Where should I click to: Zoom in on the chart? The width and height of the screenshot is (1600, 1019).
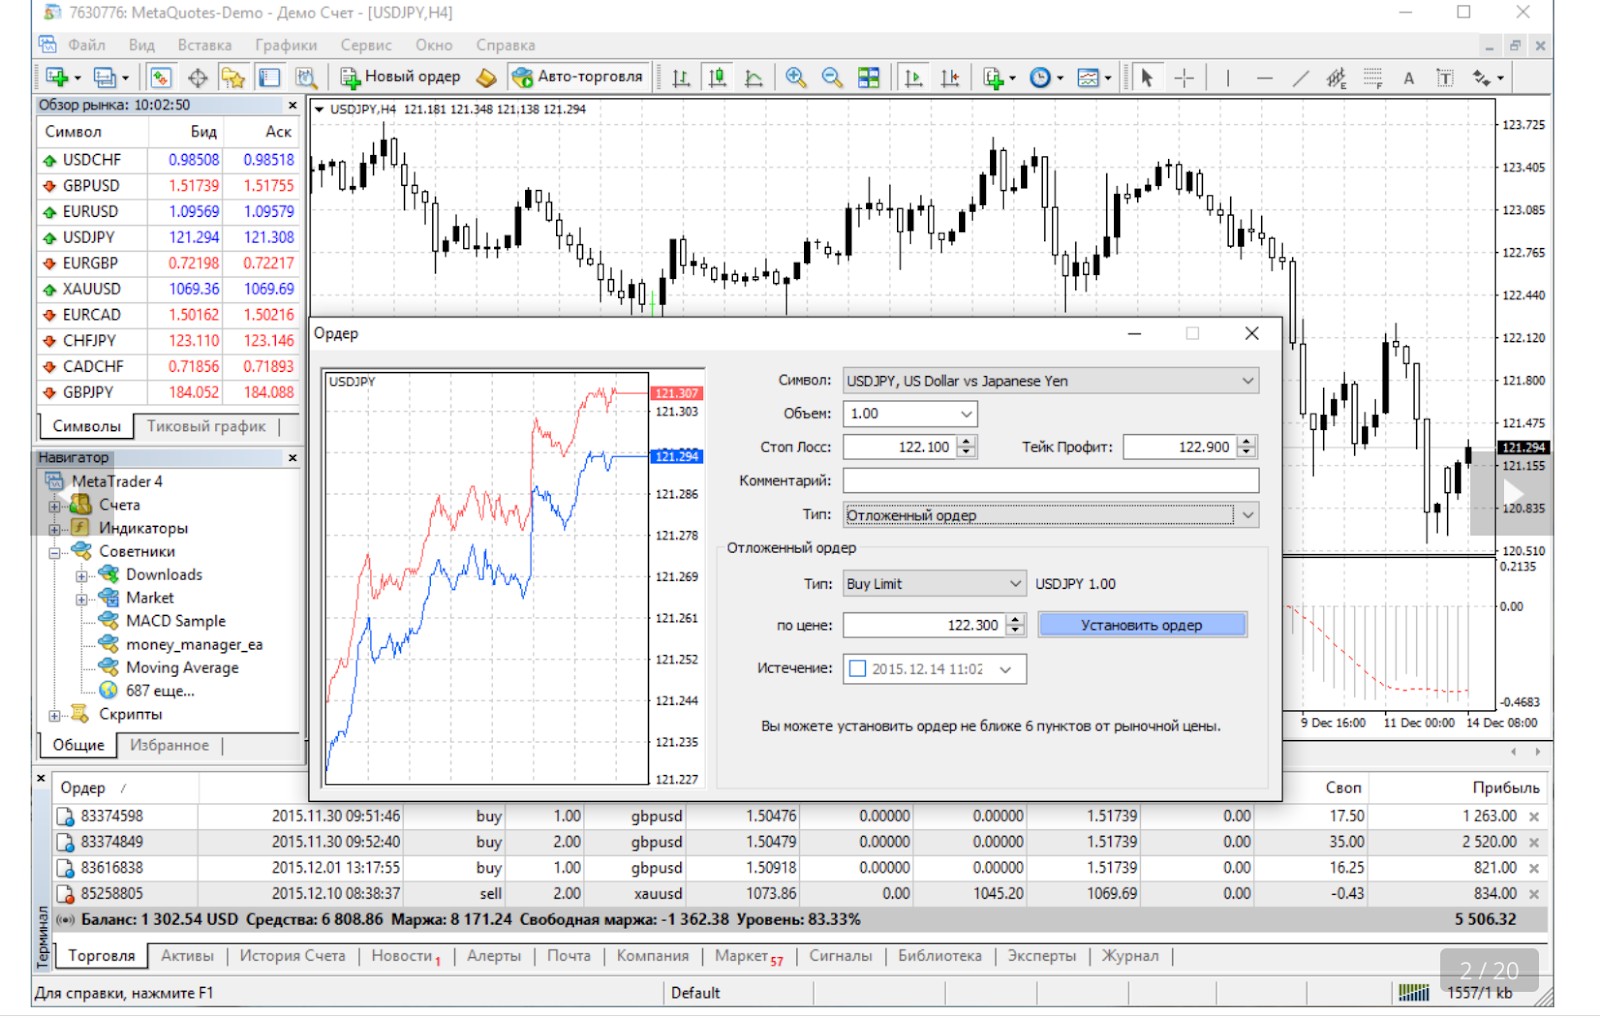pos(796,77)
